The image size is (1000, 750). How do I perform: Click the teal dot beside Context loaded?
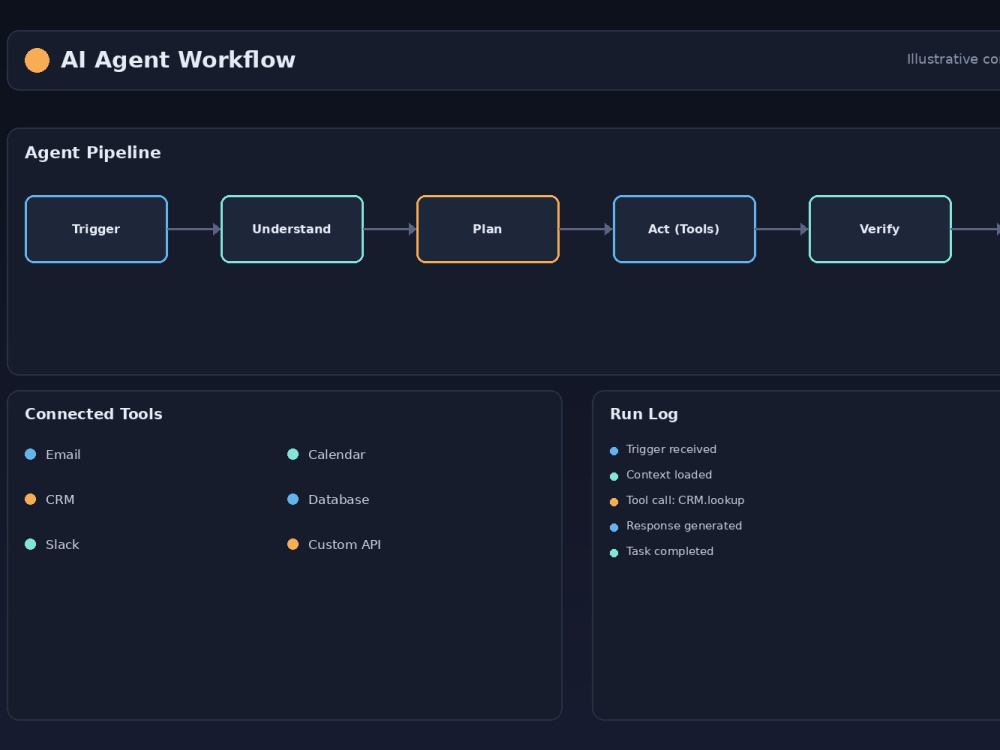(614, 476)
